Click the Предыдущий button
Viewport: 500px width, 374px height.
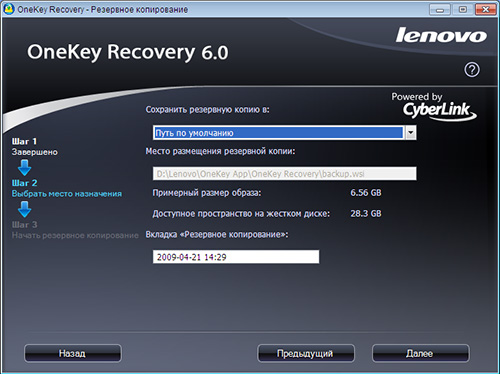306,353
